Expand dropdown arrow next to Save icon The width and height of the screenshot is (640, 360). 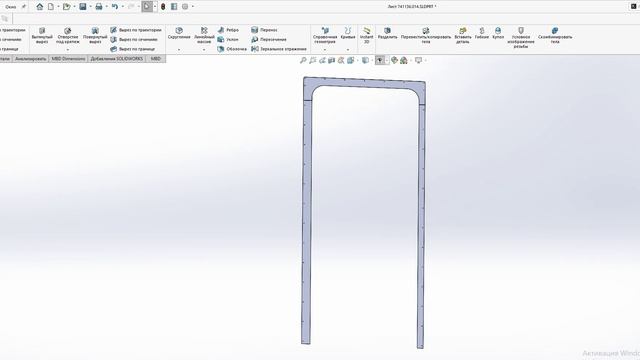(90, 7)
